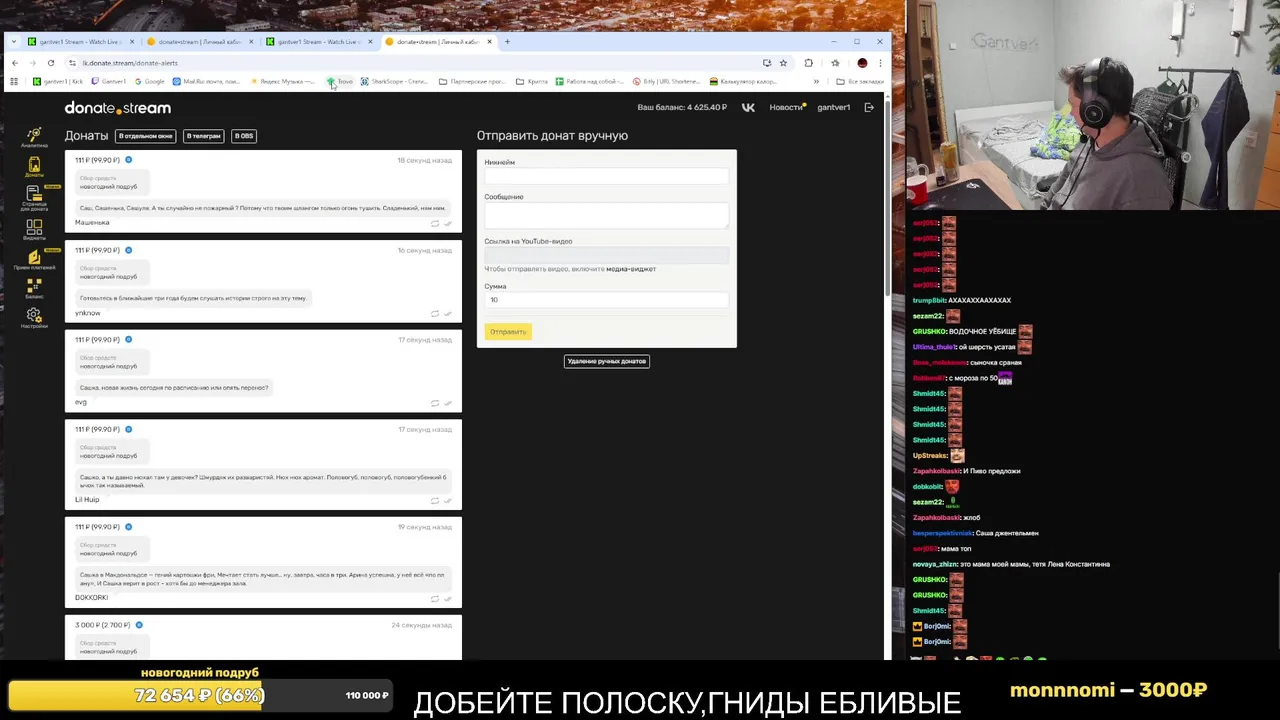This screenshot has height=720, width=1280.
Task: Click the новогодний подруб goal progress bar
Action: tap(200, 696)
